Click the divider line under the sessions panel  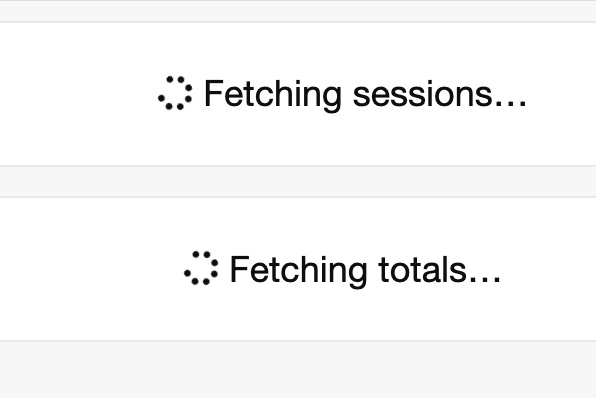click(x=298, y=165)
